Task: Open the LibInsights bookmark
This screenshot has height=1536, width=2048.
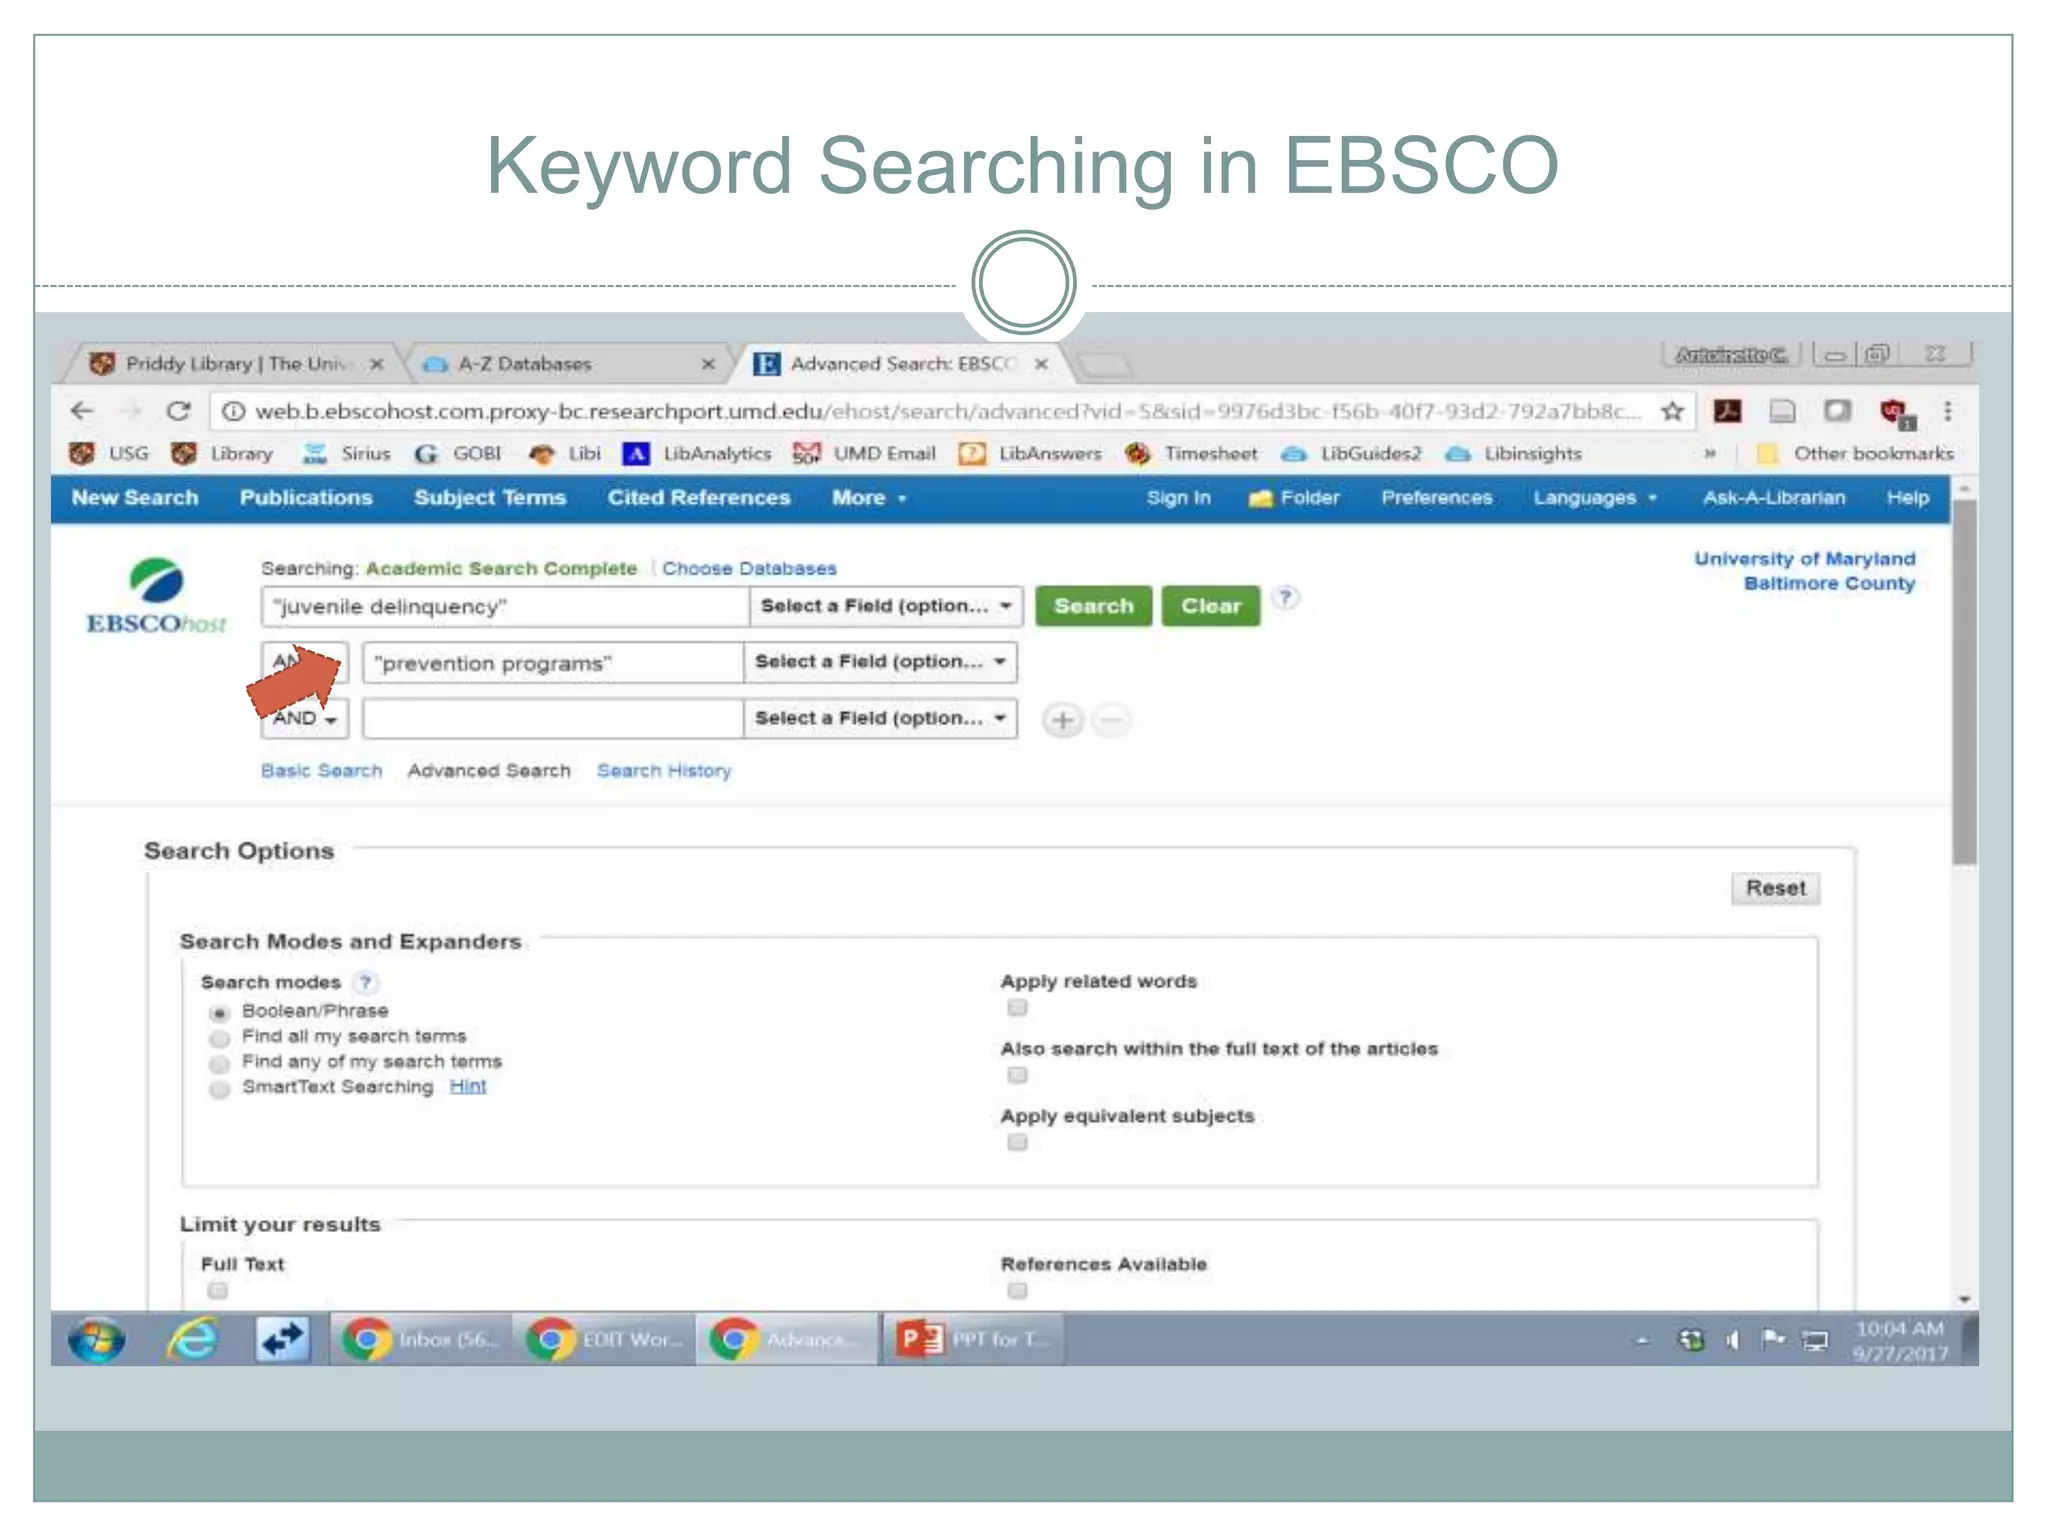Action: [x=1514, y=454]
